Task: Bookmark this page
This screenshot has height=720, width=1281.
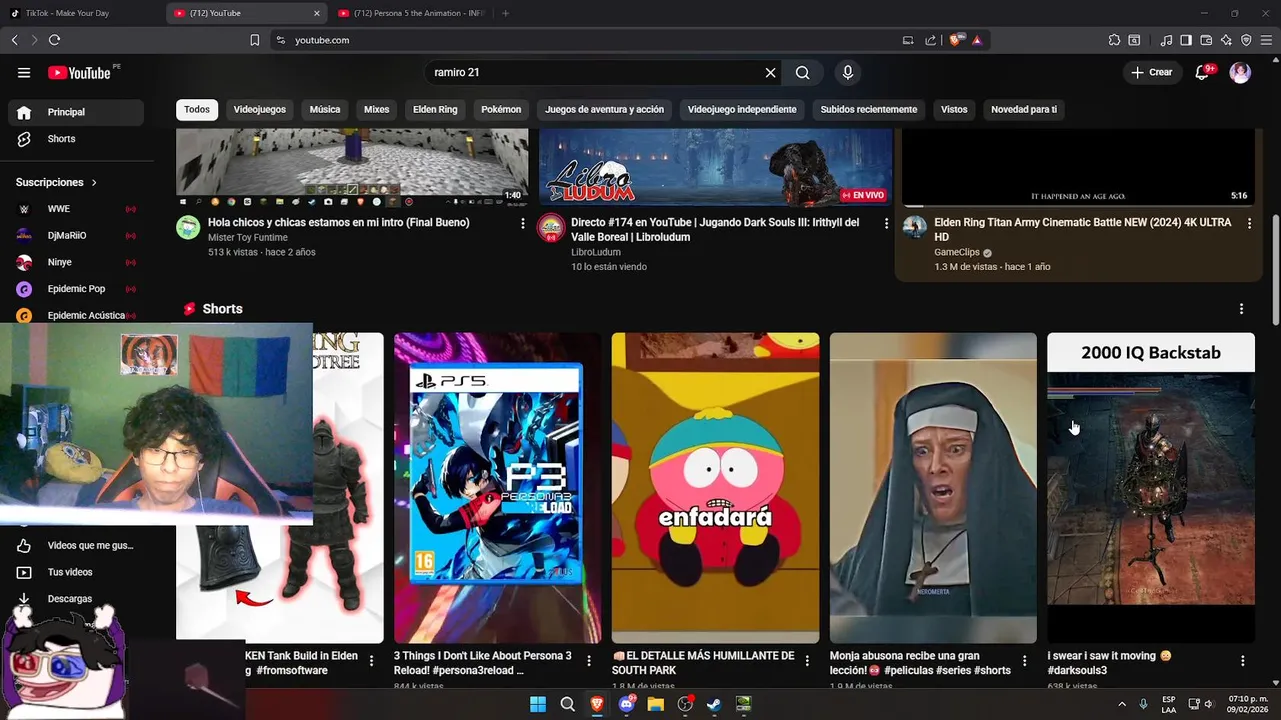Action: (x=254, y=40)
